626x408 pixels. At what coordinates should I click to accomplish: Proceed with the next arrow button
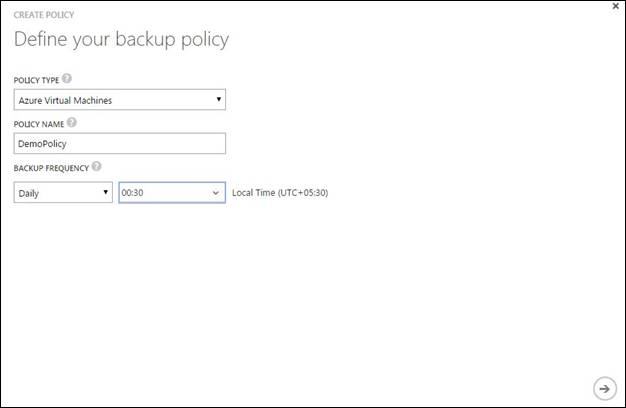603,388
